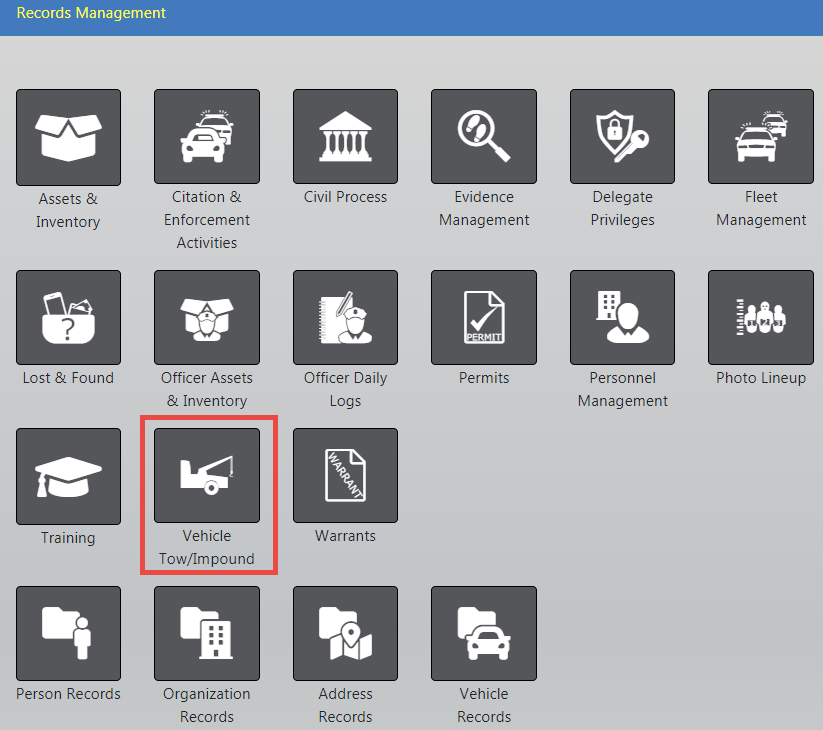Open the Lost & Found tile

click(x=68, y=317)
